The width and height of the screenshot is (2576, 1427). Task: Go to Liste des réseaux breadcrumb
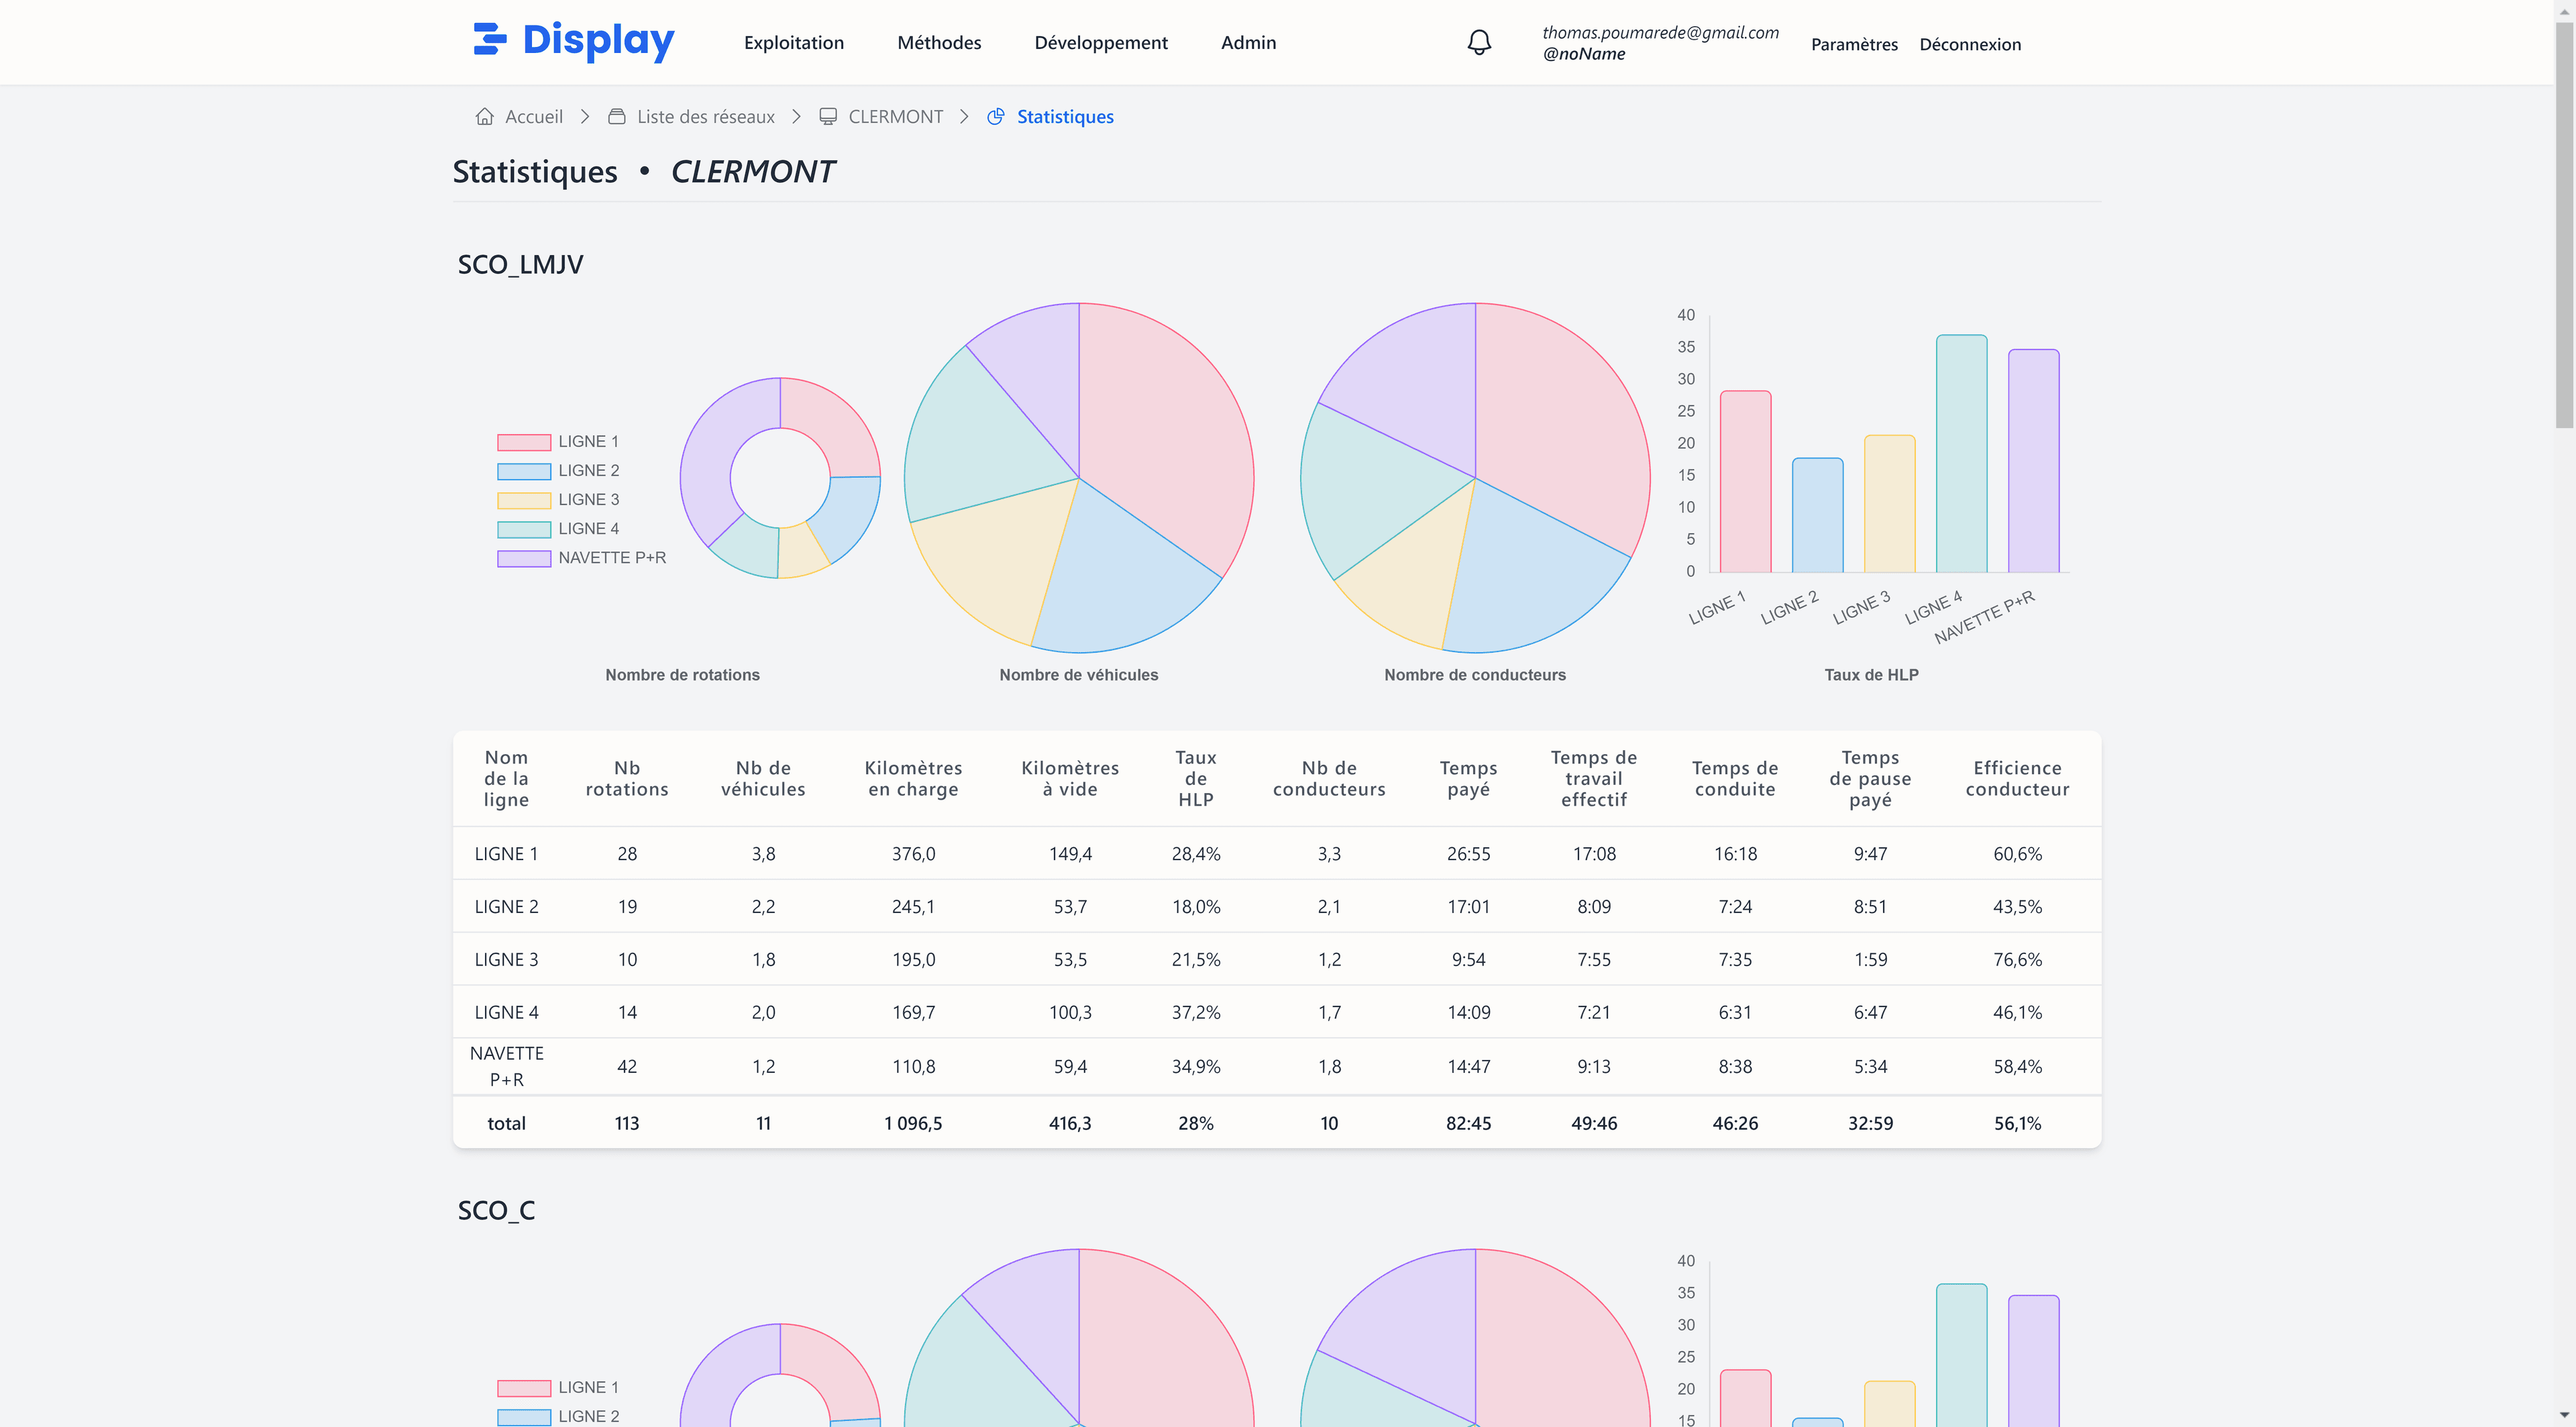(706, 116)
